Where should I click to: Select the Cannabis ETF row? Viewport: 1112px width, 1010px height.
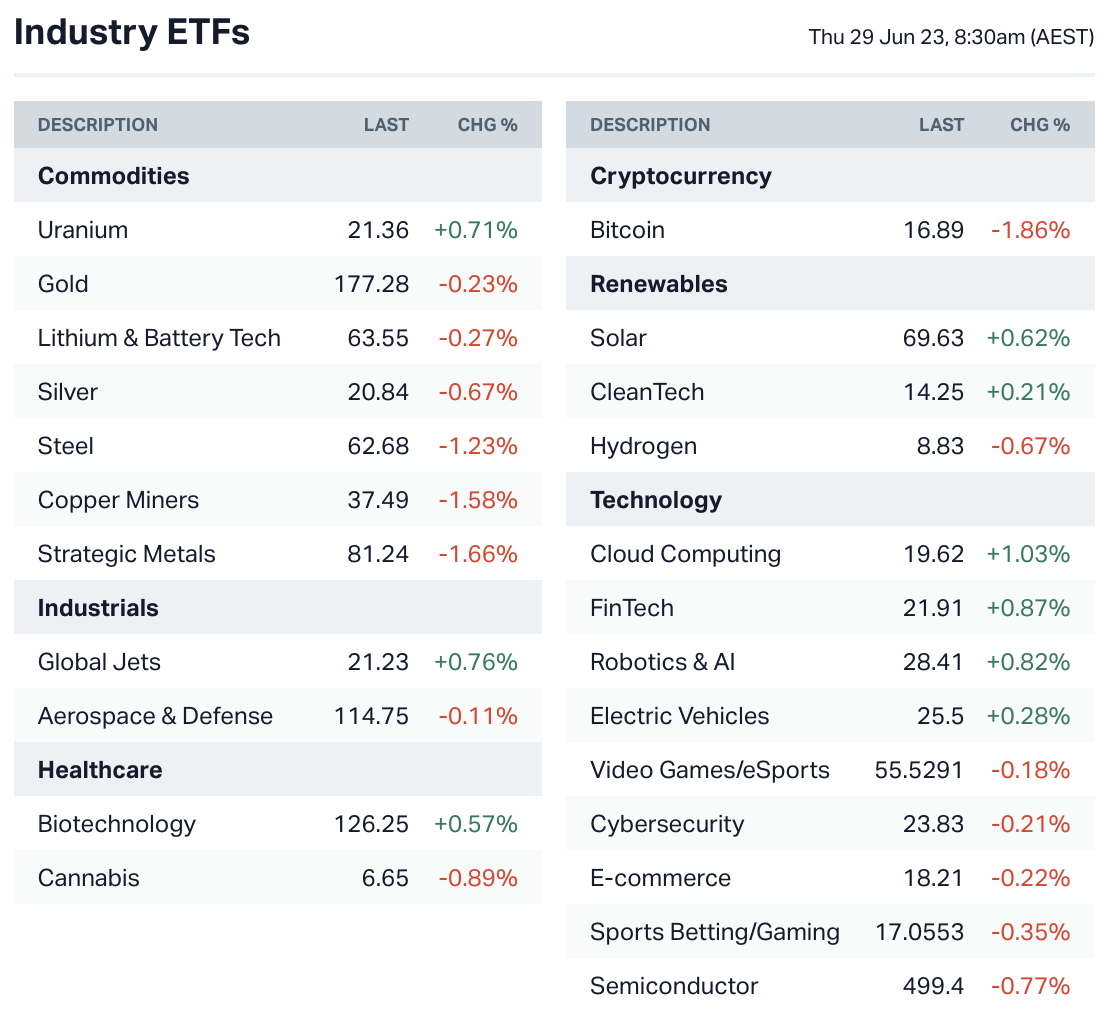pyautogui.click(x=88, y=878)
